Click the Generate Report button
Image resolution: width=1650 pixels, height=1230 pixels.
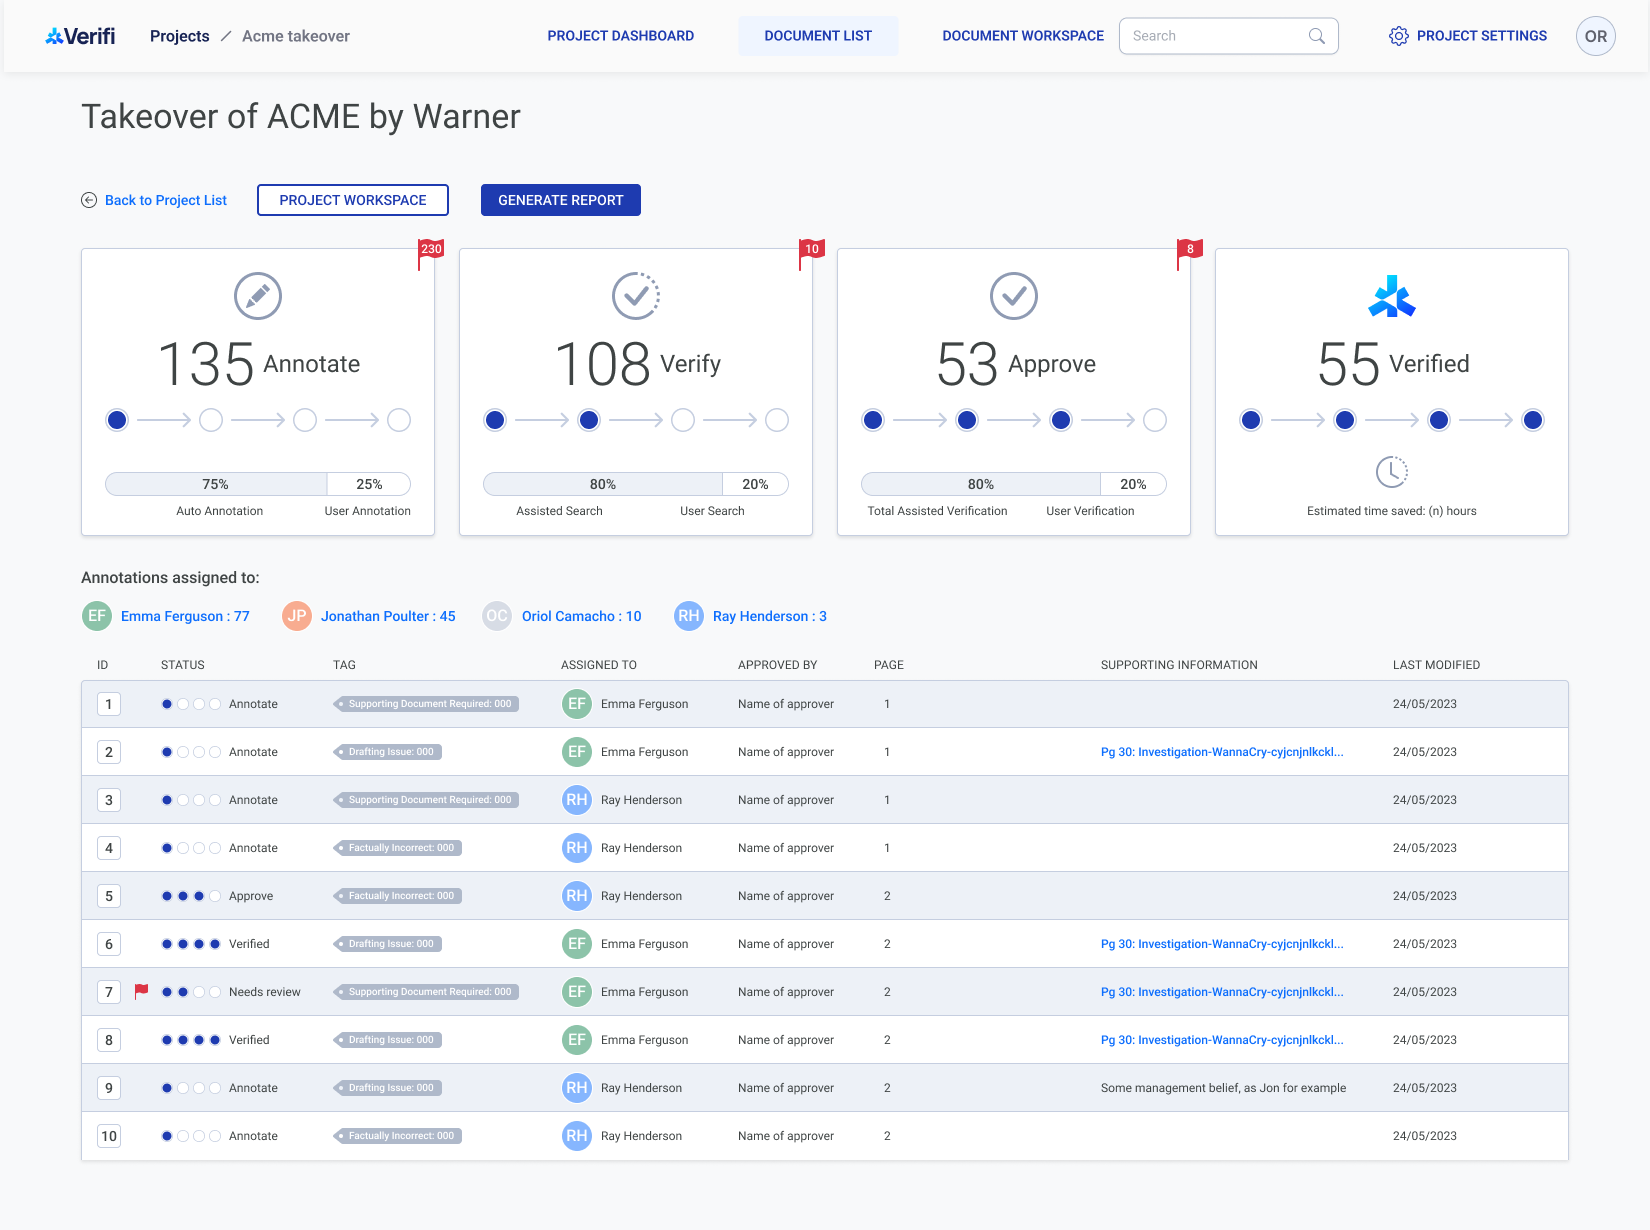[561, 200]
